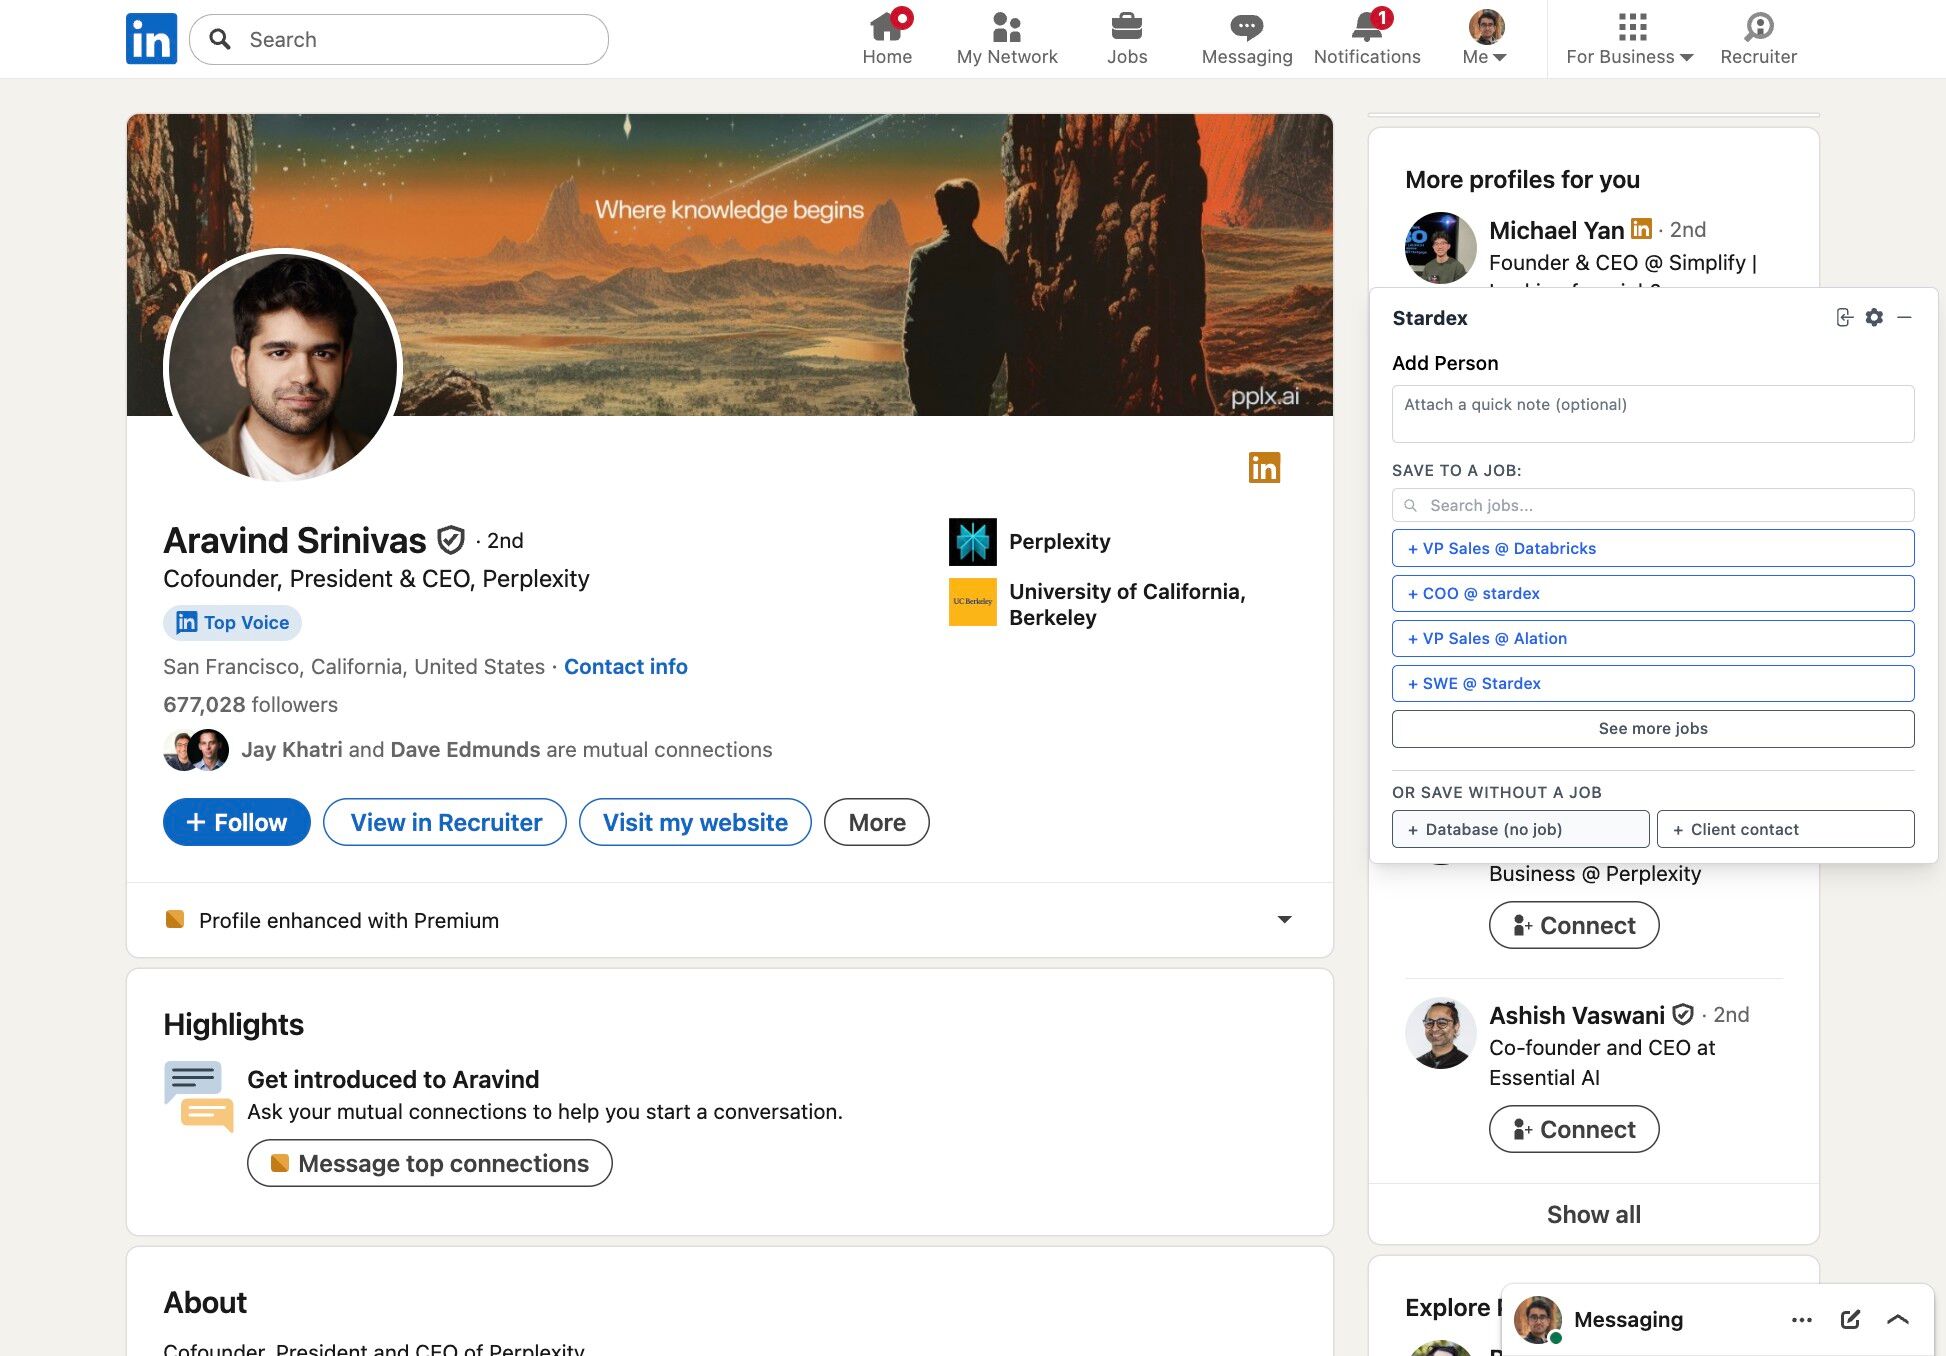Go to Home in navigation
This screenshot has height=1356, width=1946.
coord(887,39)
